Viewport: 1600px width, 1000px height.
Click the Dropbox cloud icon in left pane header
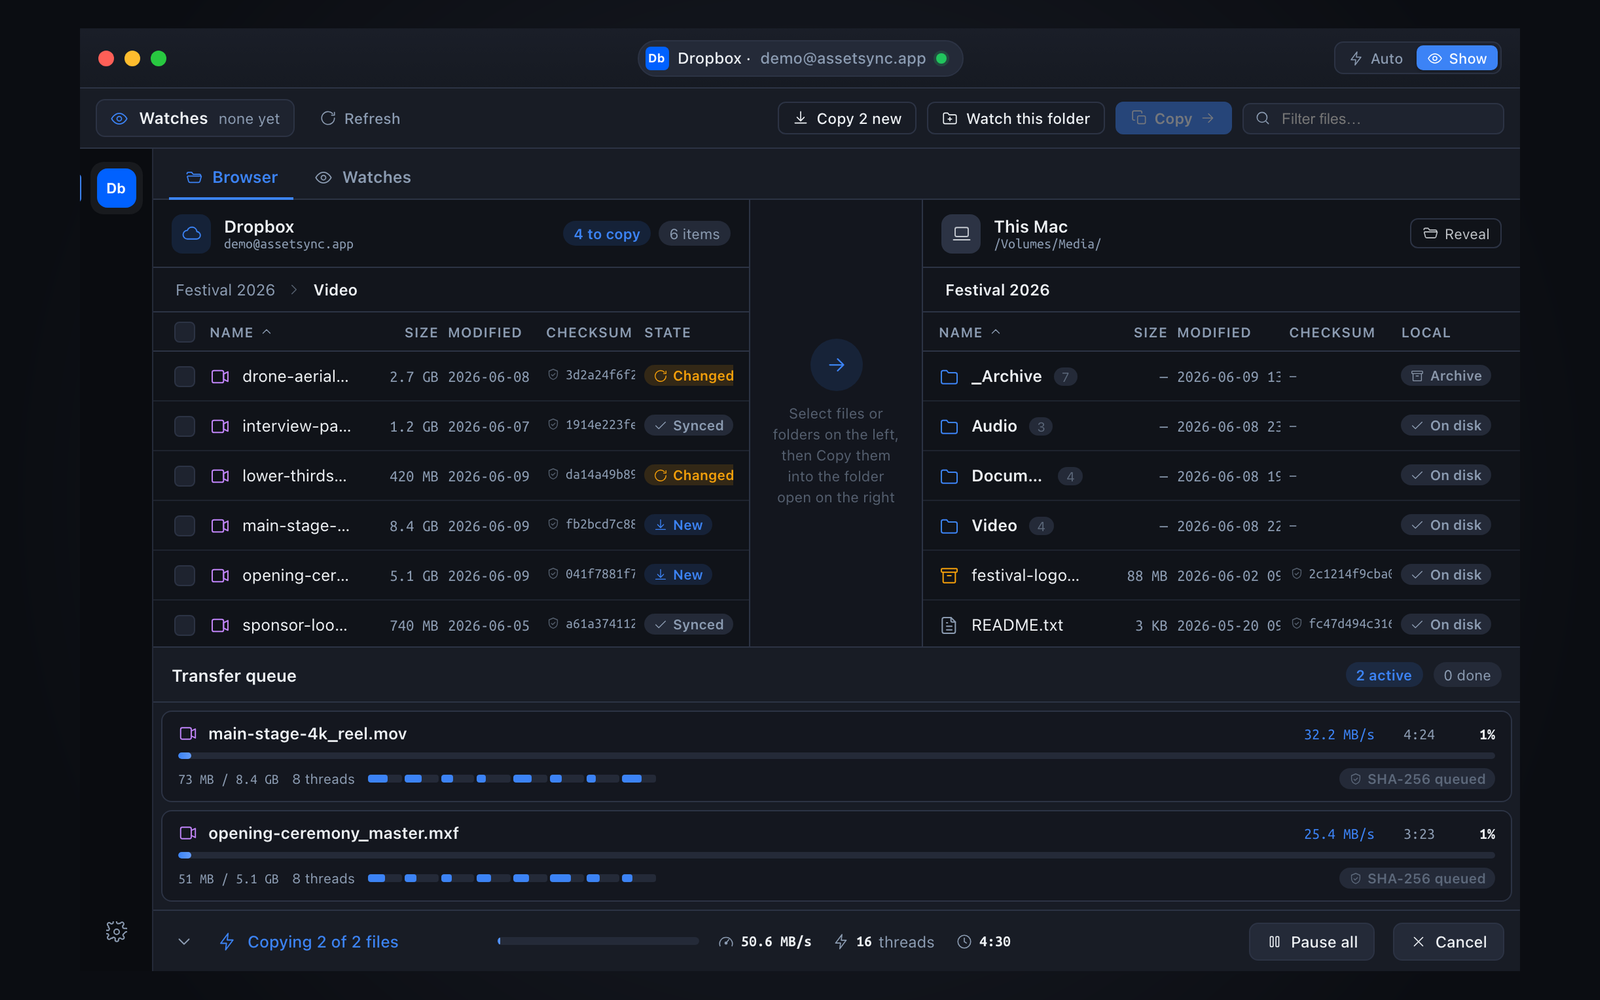pos(191,234)
